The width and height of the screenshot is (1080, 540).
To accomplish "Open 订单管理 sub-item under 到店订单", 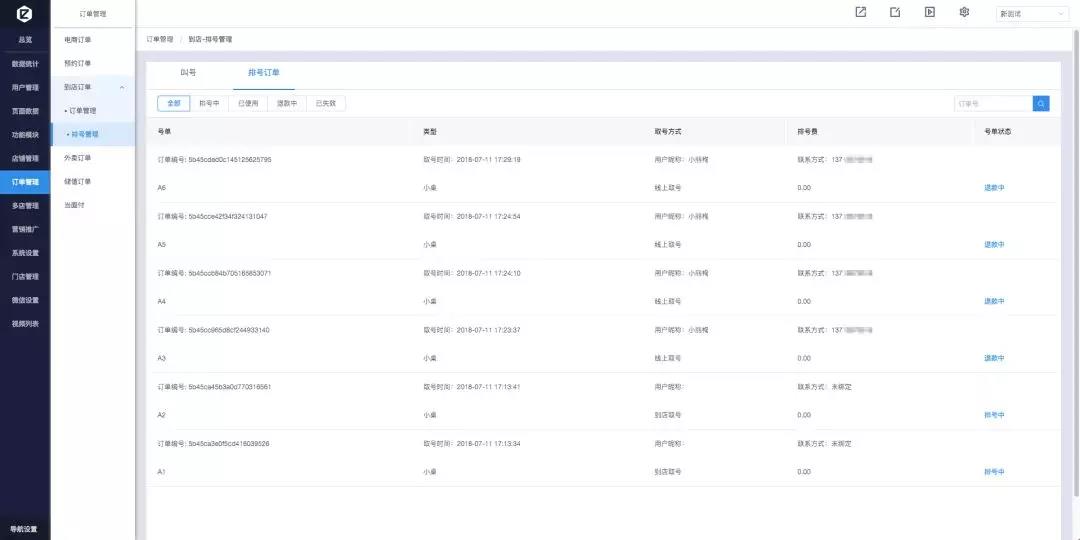I will pos(81,111).
